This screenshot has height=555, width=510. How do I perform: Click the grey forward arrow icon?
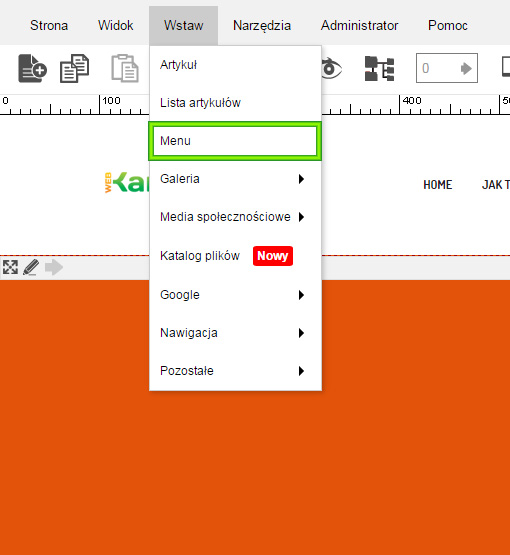[x=54, y=267]
